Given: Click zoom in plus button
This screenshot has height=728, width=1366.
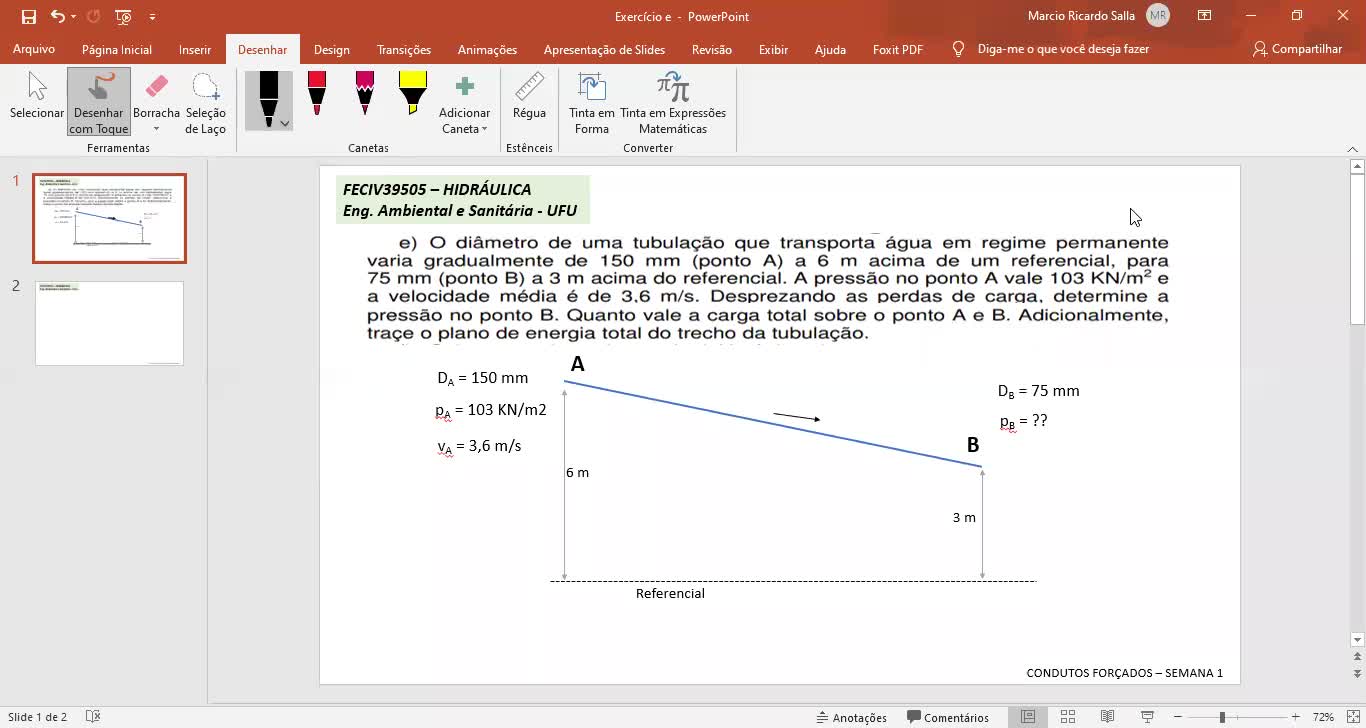Looking at the screenshot, I should (x=1295, y=717).
